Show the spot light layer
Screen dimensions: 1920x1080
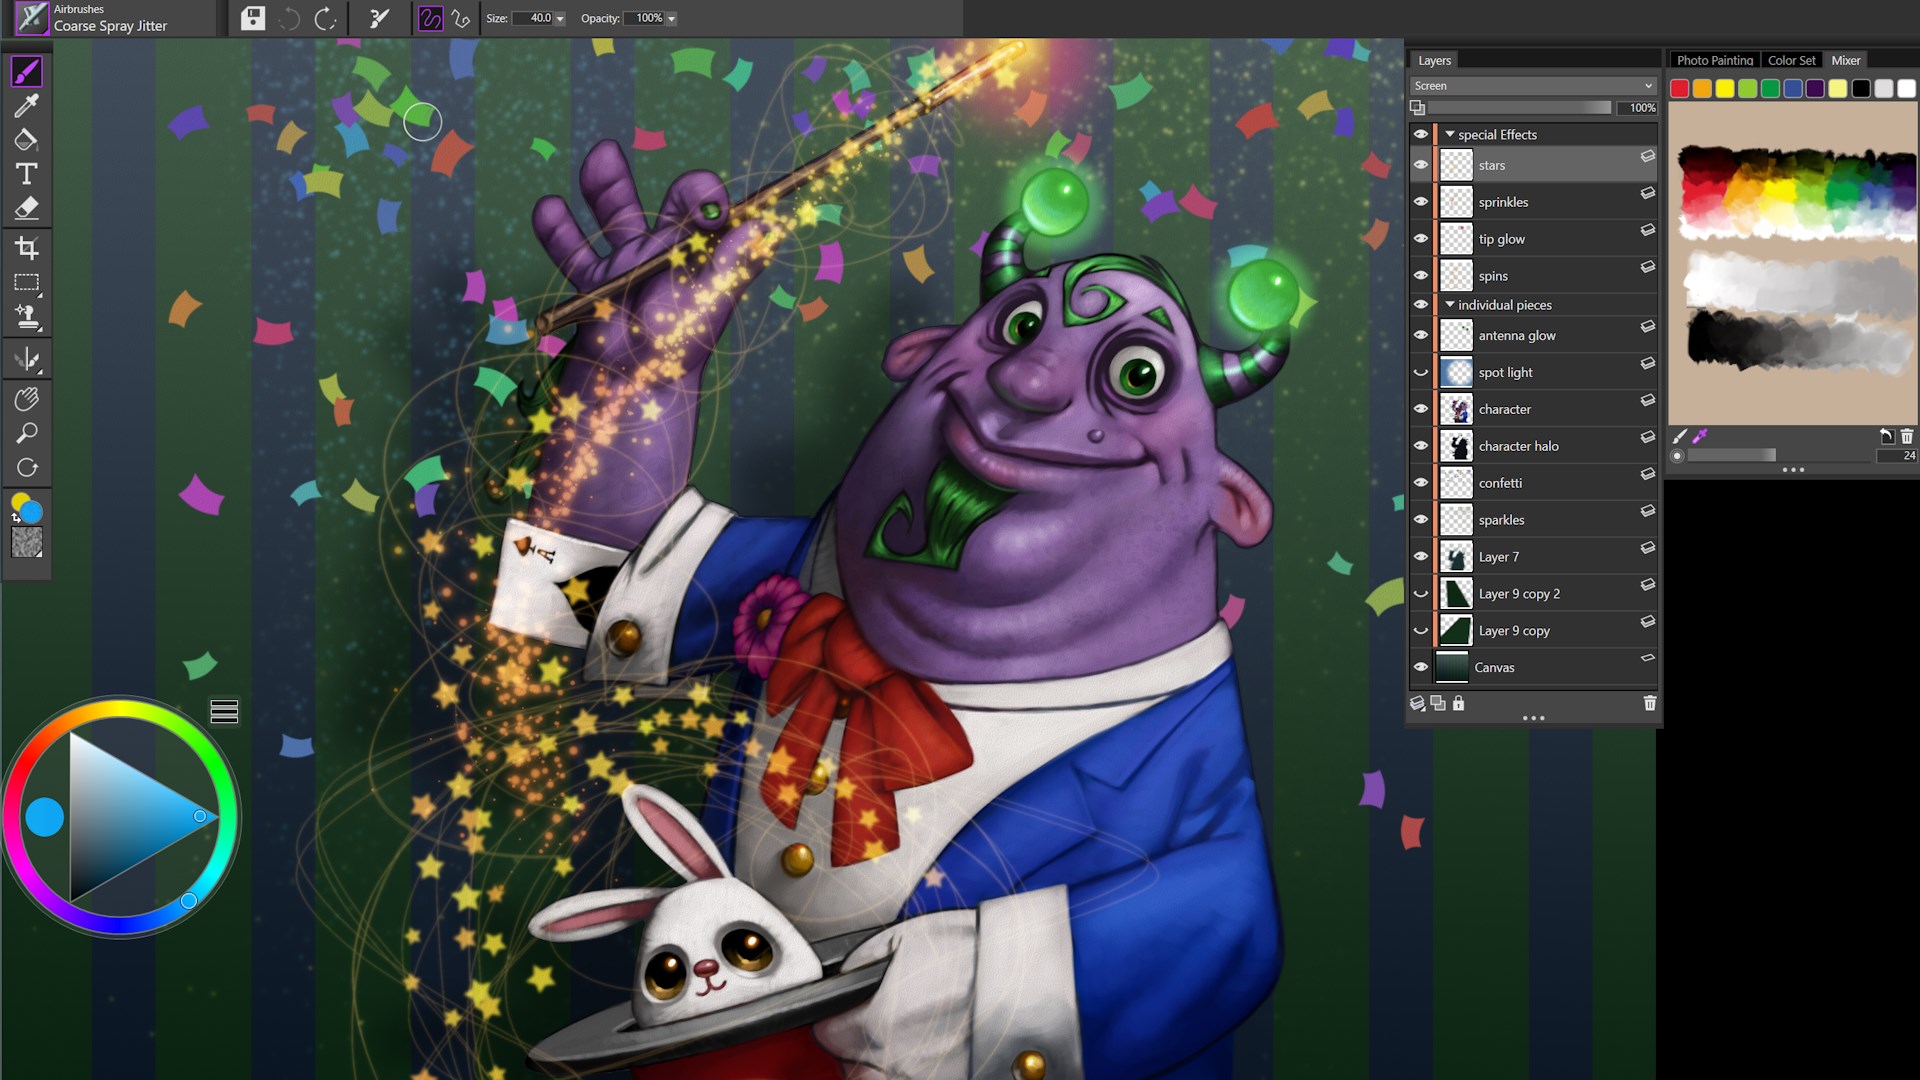[1420, 372]
